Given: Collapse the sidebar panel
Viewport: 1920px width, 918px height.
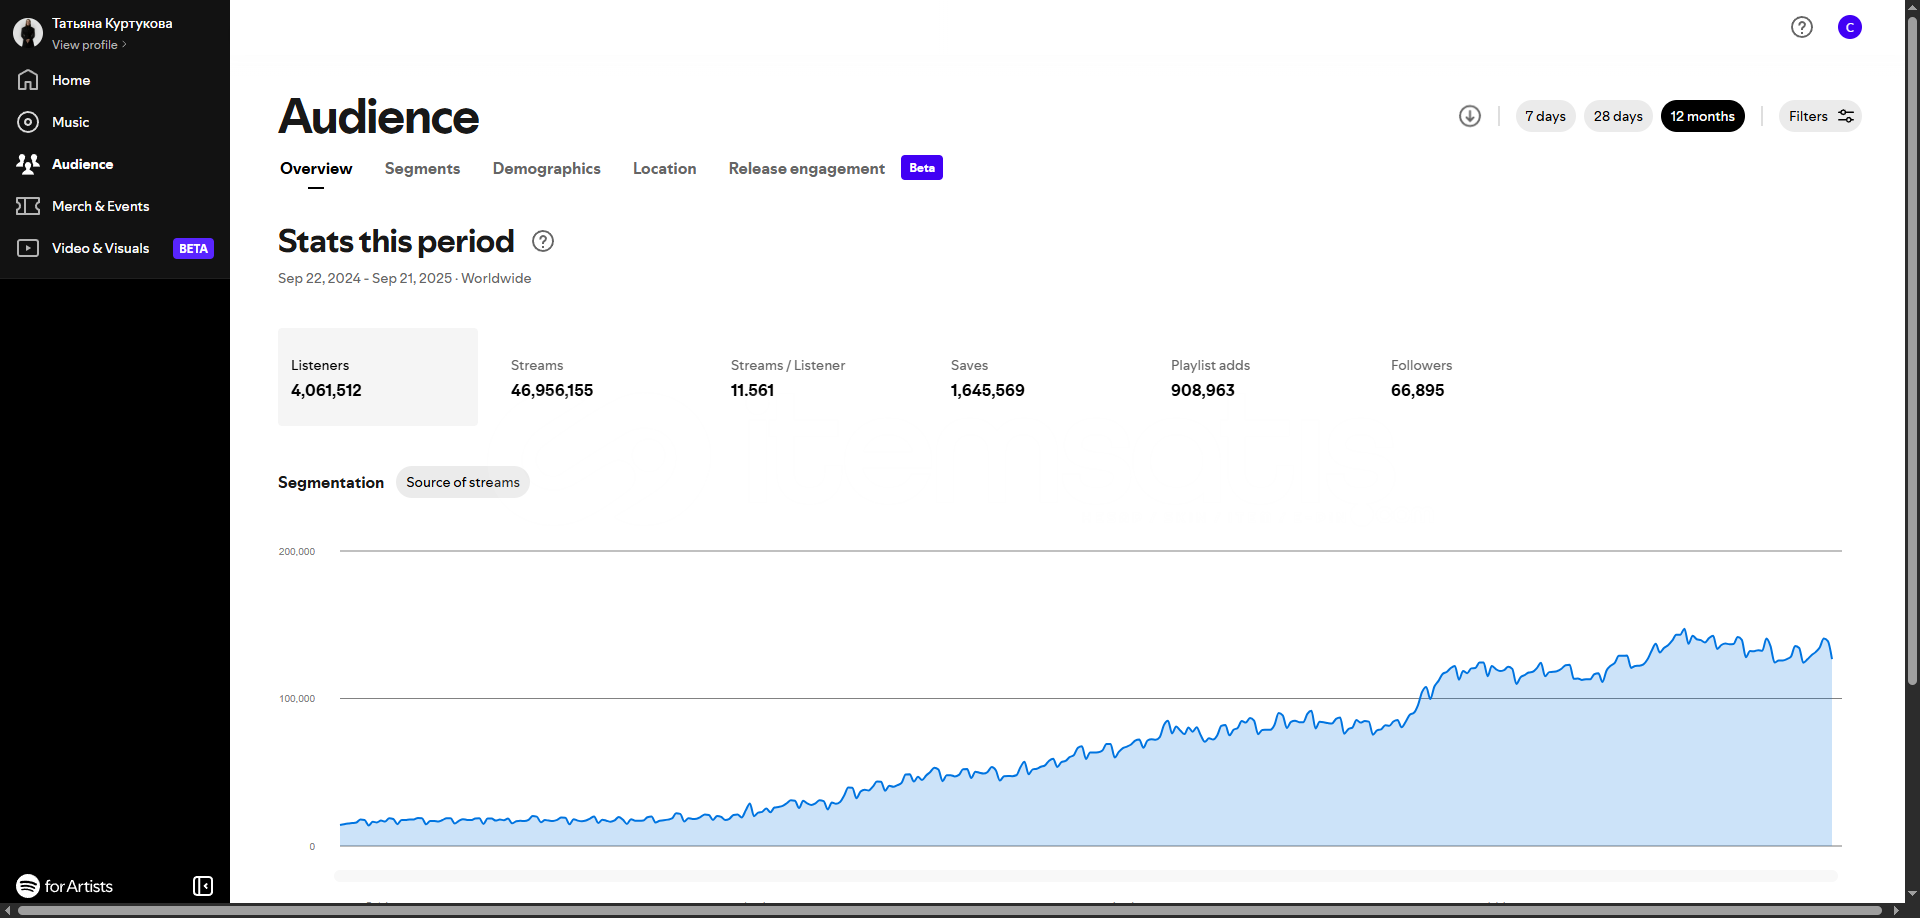Looking at the screenshot, I should pos(203,886).
